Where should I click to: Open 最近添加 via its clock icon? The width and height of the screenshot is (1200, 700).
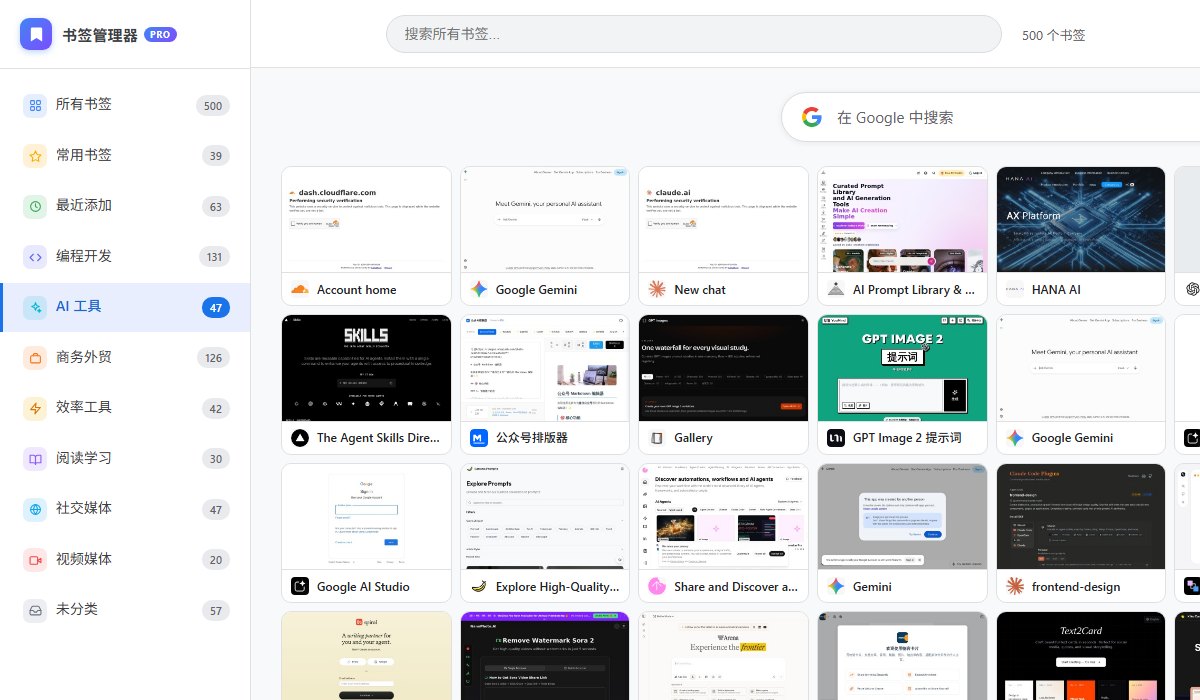click(x=35, y=205)
